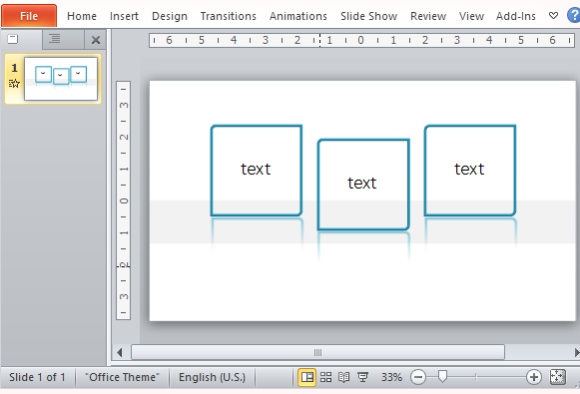The width and height of the screenshot is (580, 394).
Task: Click the horizontal scrollbar left arrow
Action: point(119,352)
